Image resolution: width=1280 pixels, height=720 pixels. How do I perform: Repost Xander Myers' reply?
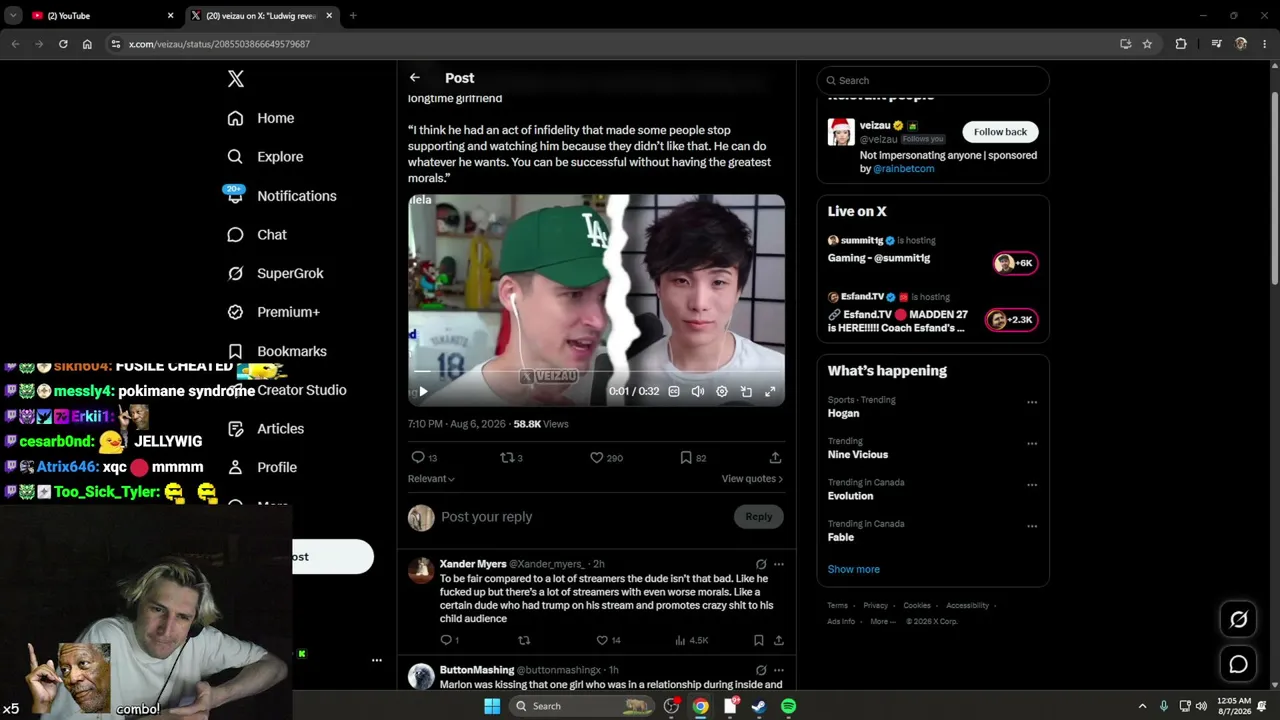coord(523,640)
